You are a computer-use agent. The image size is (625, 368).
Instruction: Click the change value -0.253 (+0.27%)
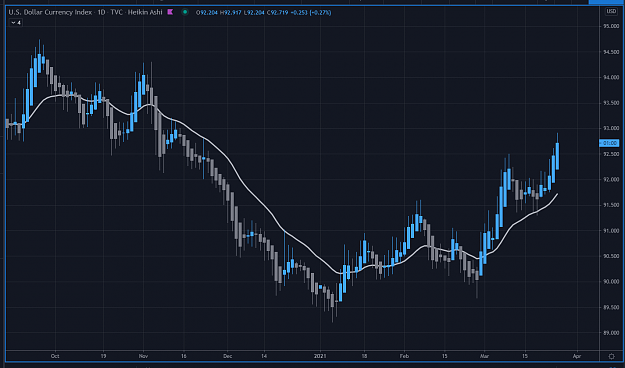point(311,12)
